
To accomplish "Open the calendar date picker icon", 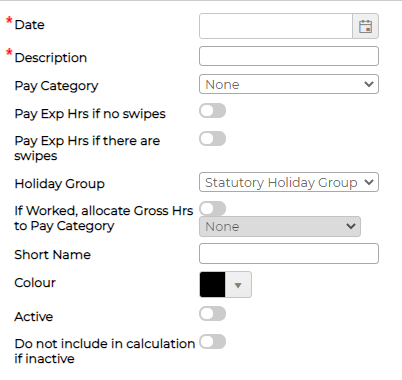I will [x=365, y=26].
